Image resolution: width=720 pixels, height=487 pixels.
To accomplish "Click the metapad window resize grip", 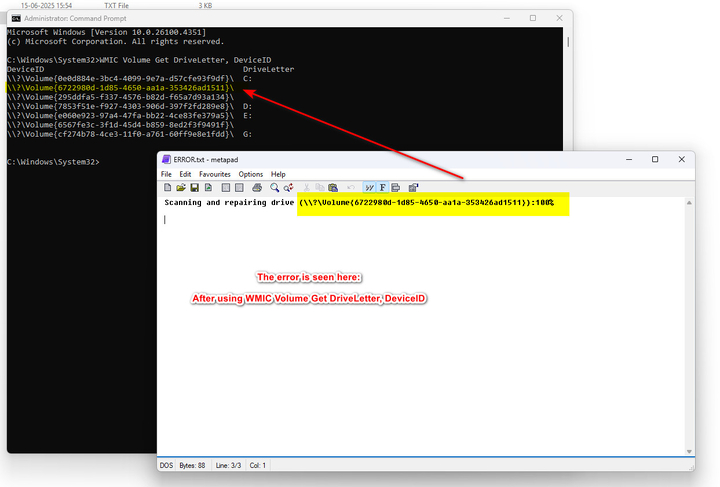I will [x=691, y=467].
